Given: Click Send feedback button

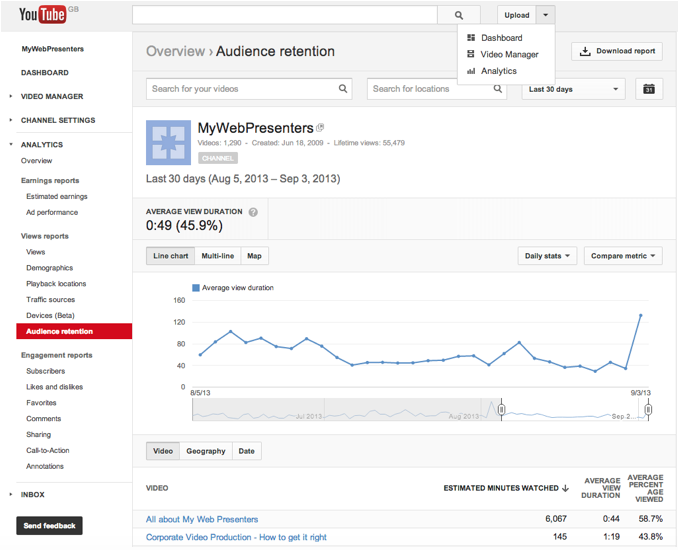Looking at the screenshot, I should click(49, 526).
